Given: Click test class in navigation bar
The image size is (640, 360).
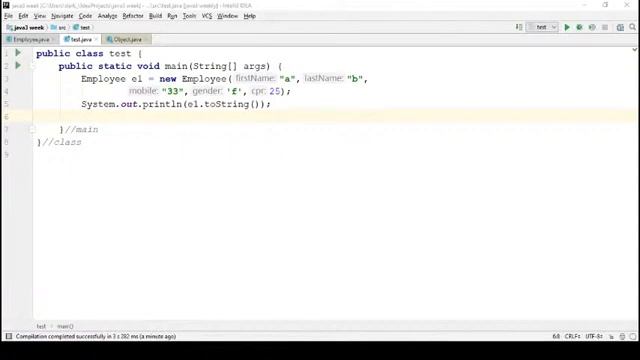Looking at the screenshot, I should [81, 27].
